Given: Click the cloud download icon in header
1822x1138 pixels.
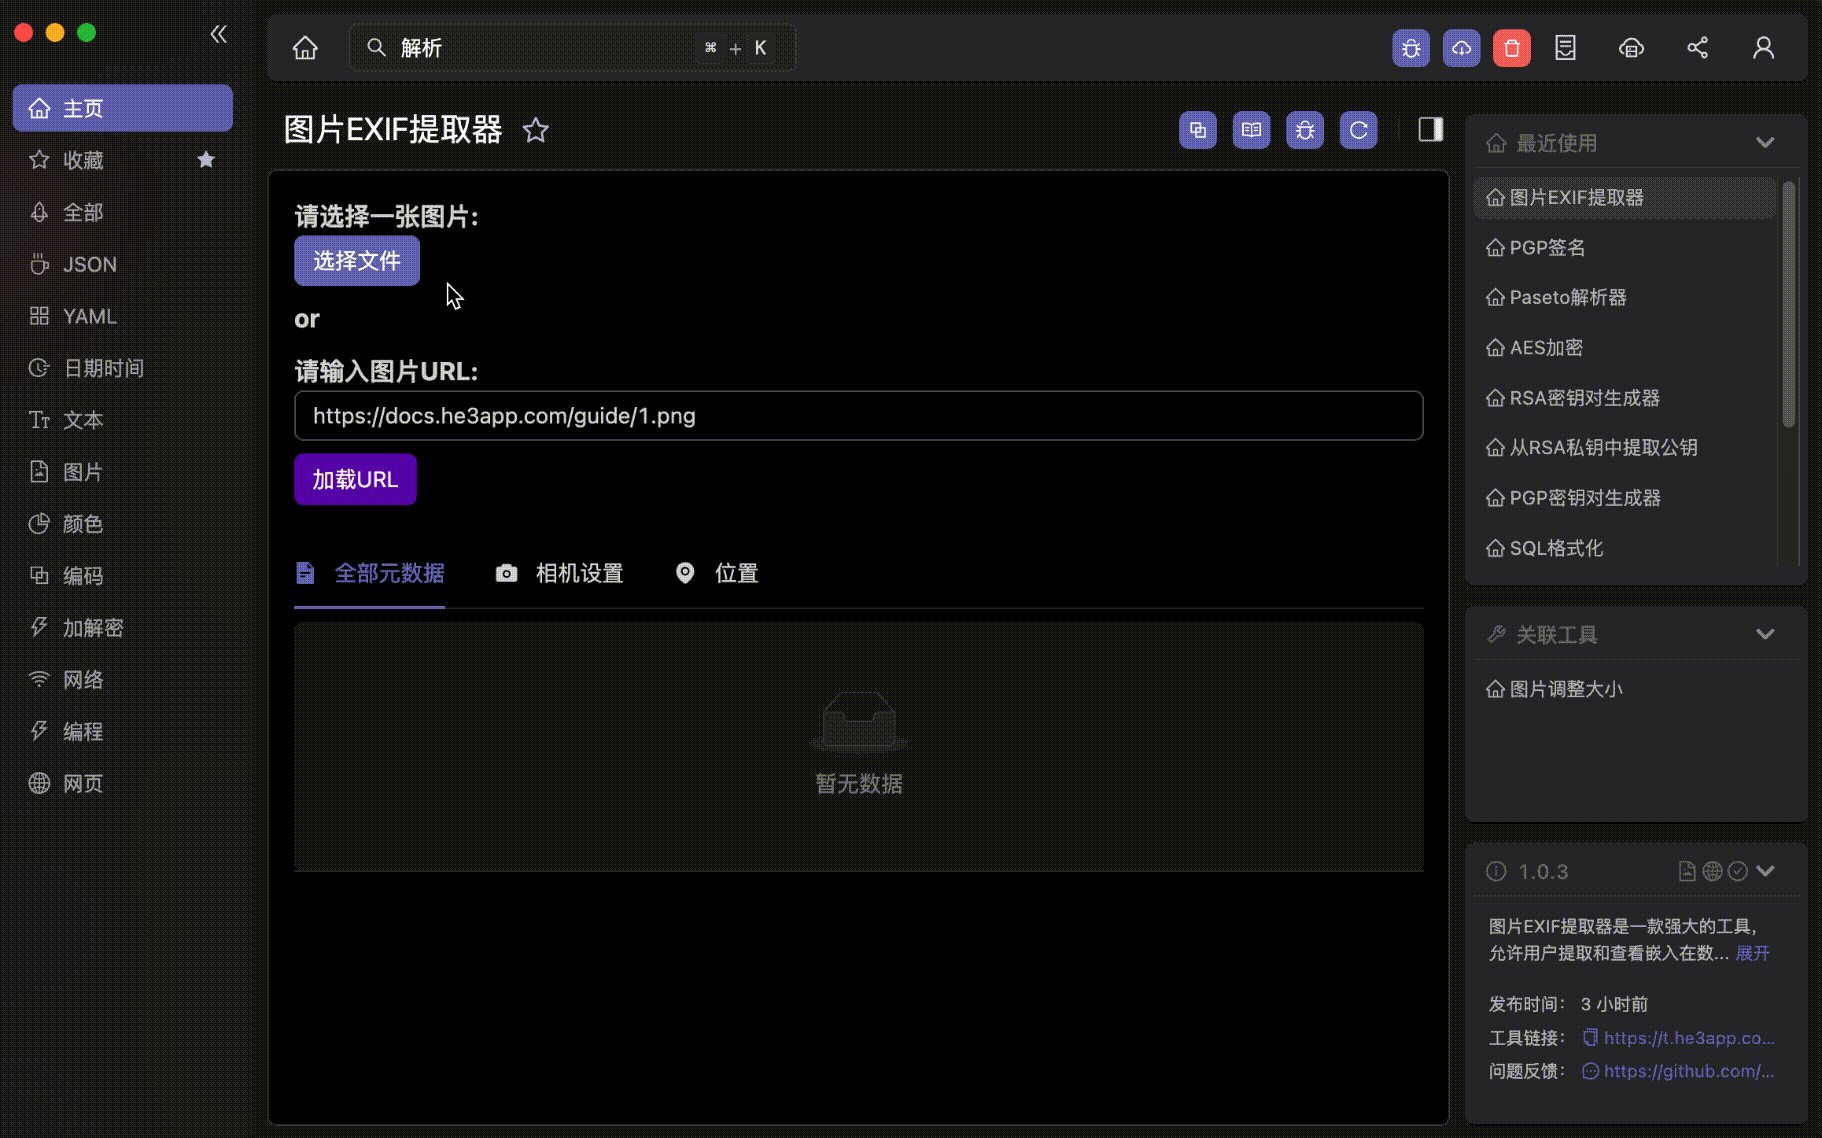Looking at the screenshot, I should 1461,48.
